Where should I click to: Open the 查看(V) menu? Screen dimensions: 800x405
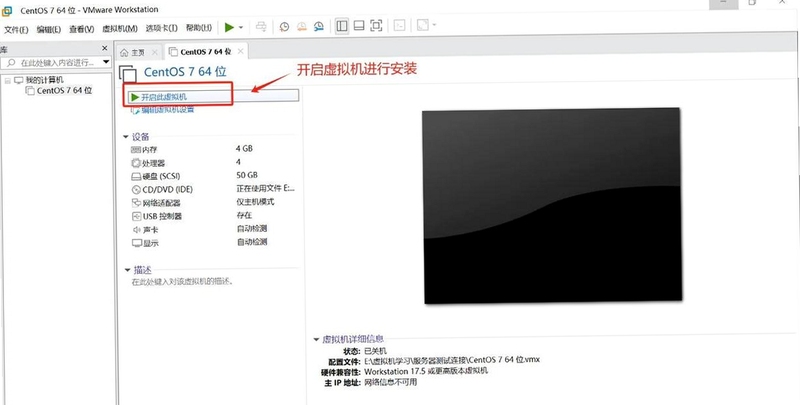[82, 30]
